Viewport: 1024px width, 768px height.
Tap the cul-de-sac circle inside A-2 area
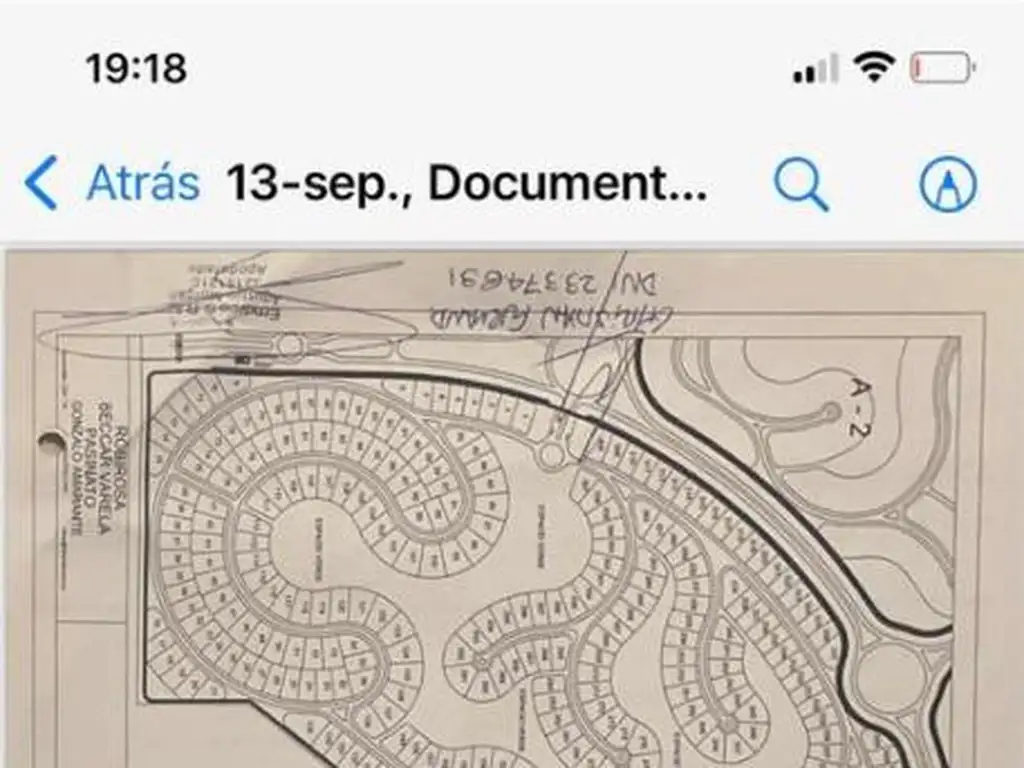click(830, 413)
